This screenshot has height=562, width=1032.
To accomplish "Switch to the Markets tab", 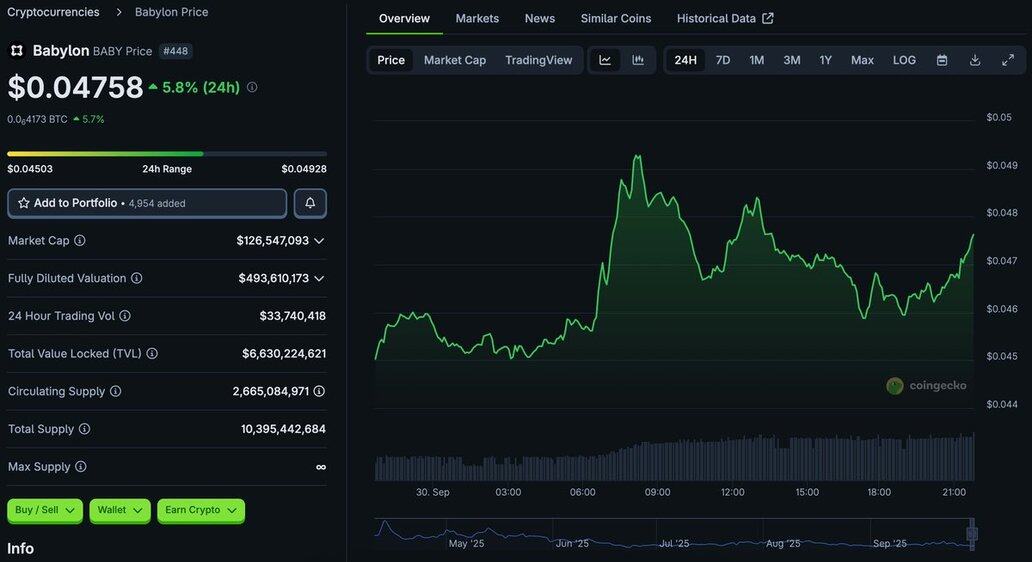I will coord(477,18).
